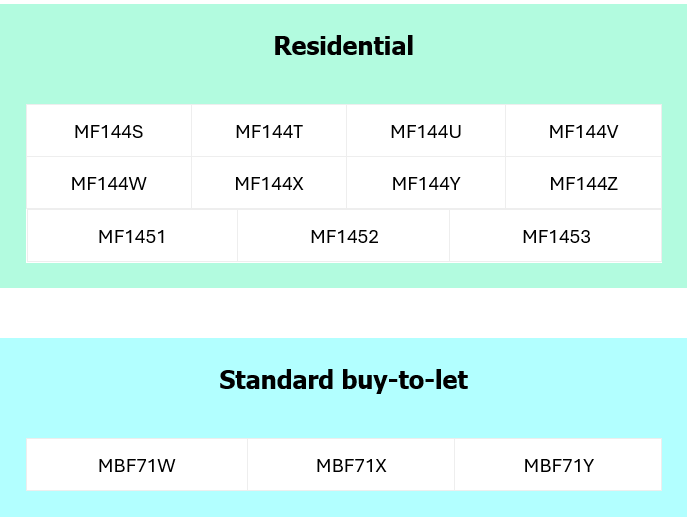Click the MF1451 residential code
Image resolution: width=692 pixels, height=521 pixels.
(x=132, y=236)
